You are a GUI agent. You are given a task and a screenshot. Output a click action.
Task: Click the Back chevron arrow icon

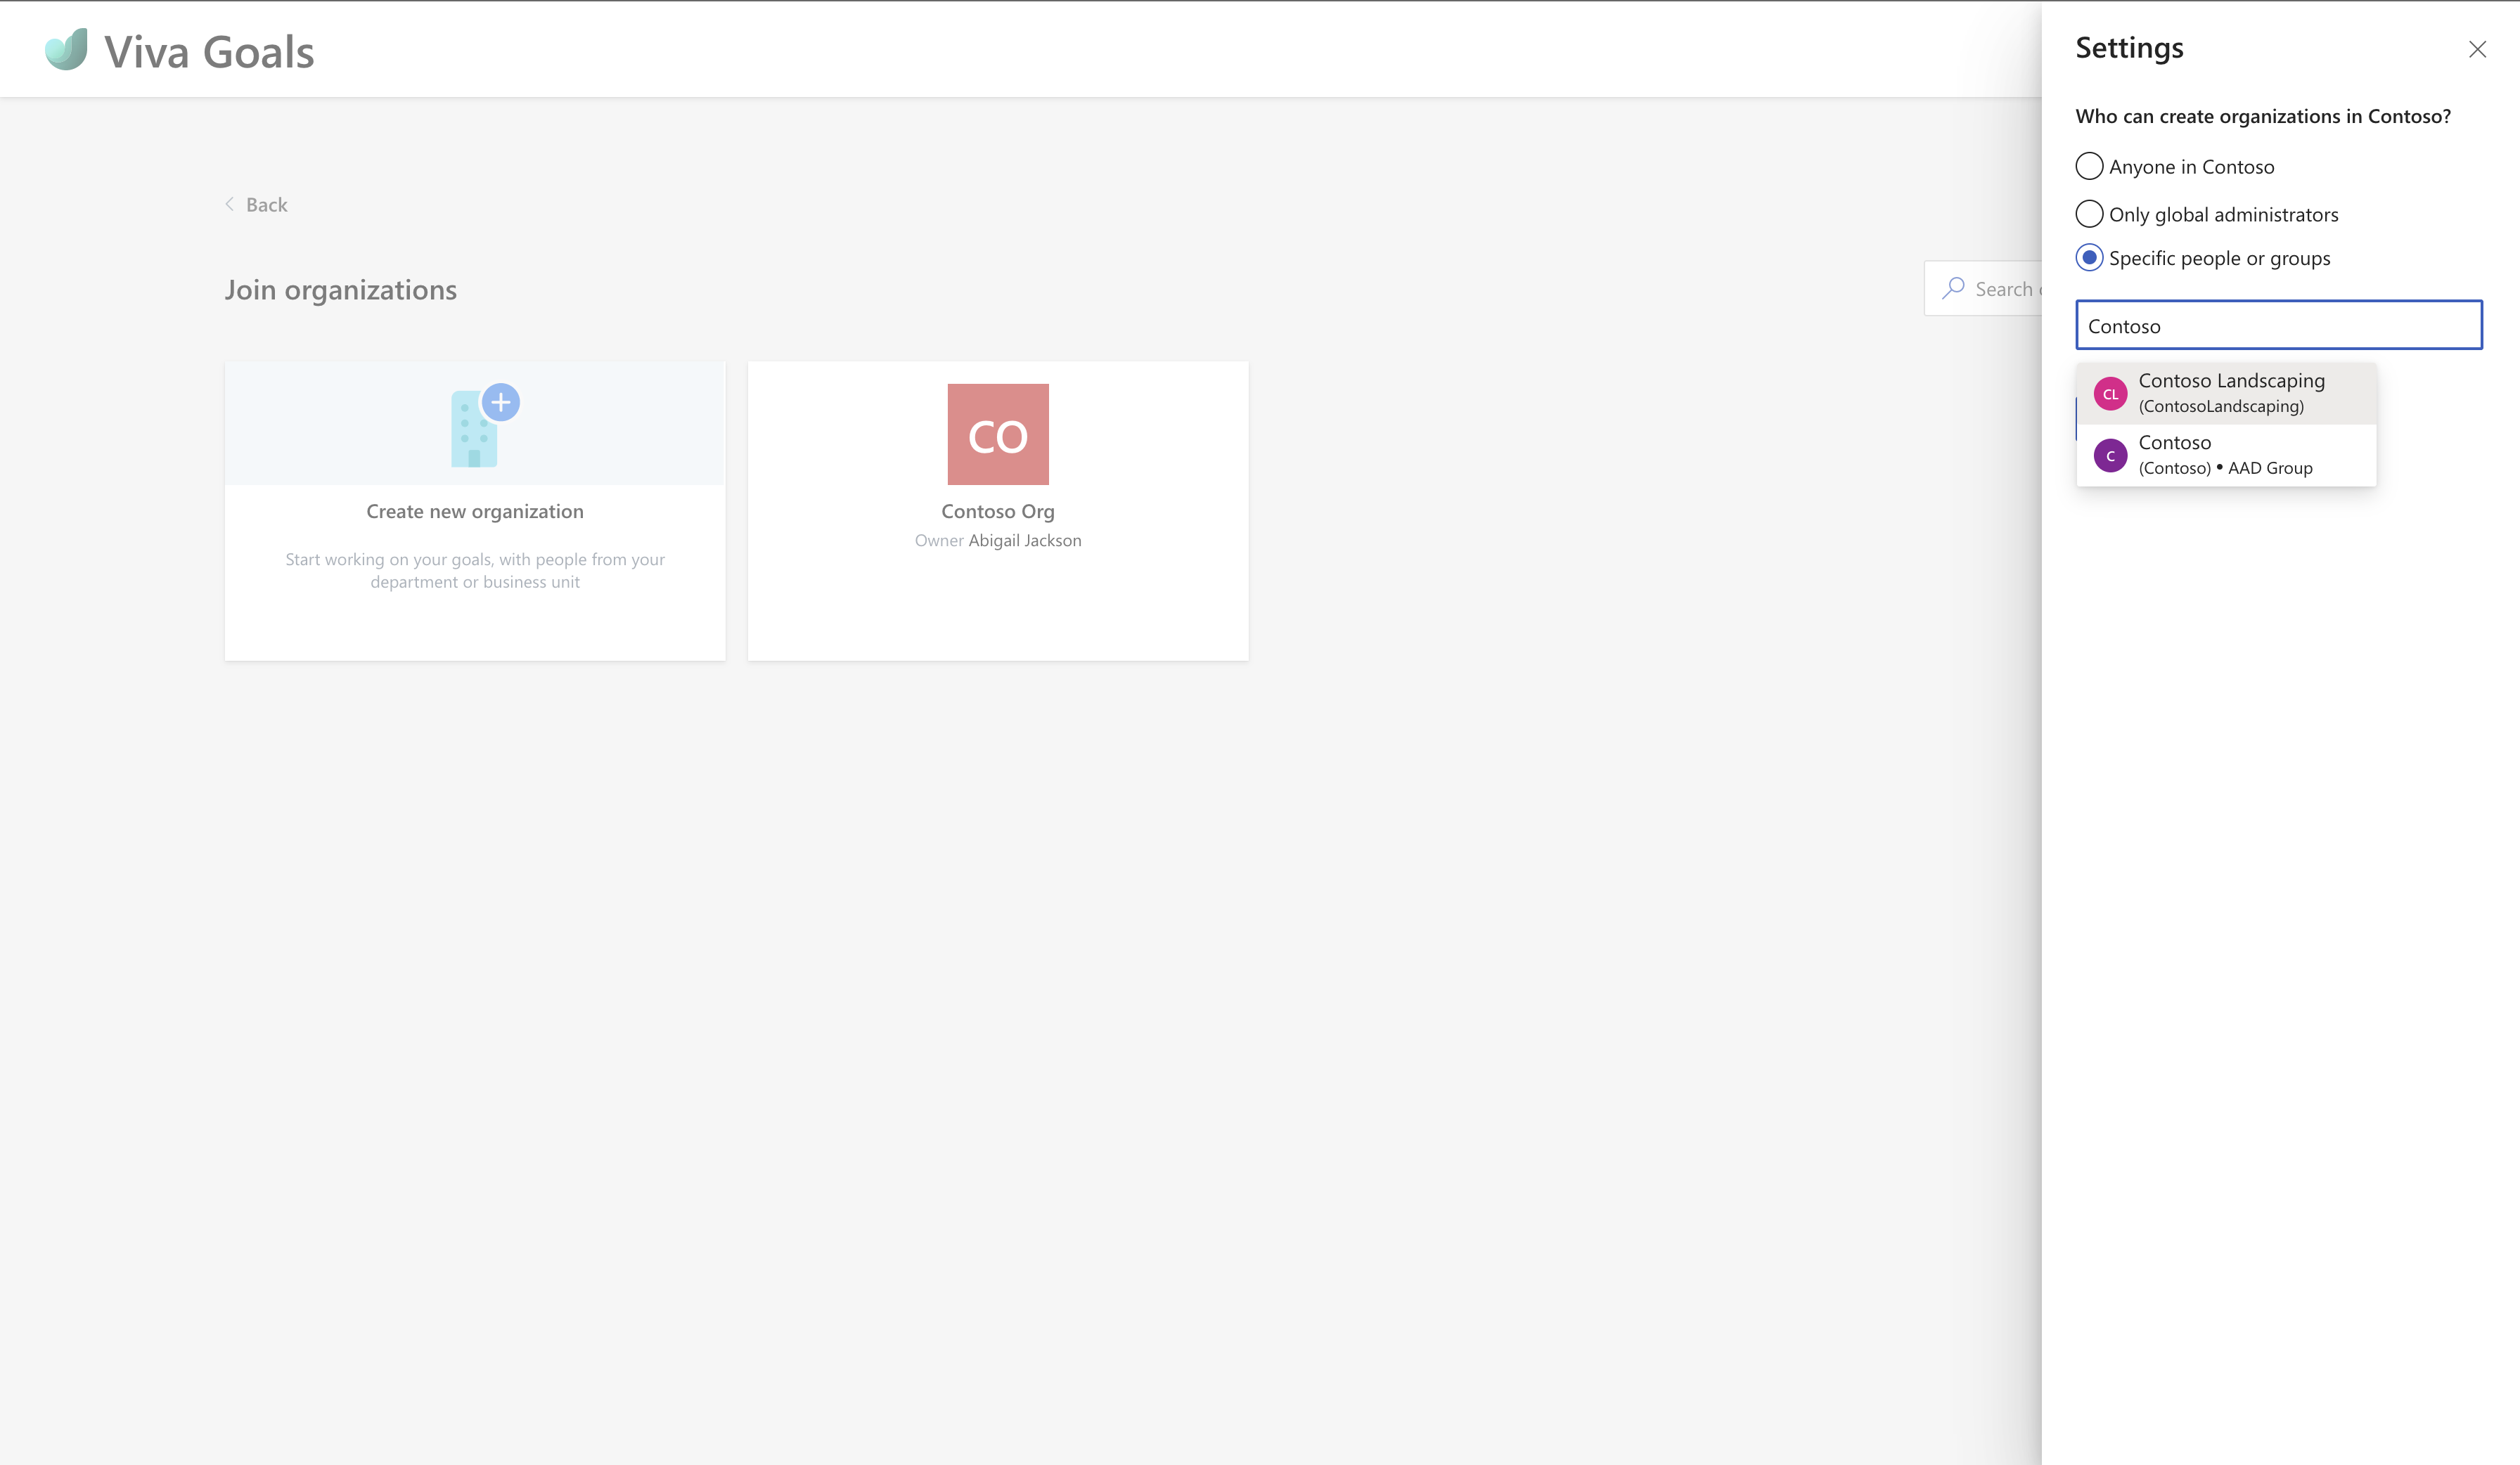[x=230, y=204]
